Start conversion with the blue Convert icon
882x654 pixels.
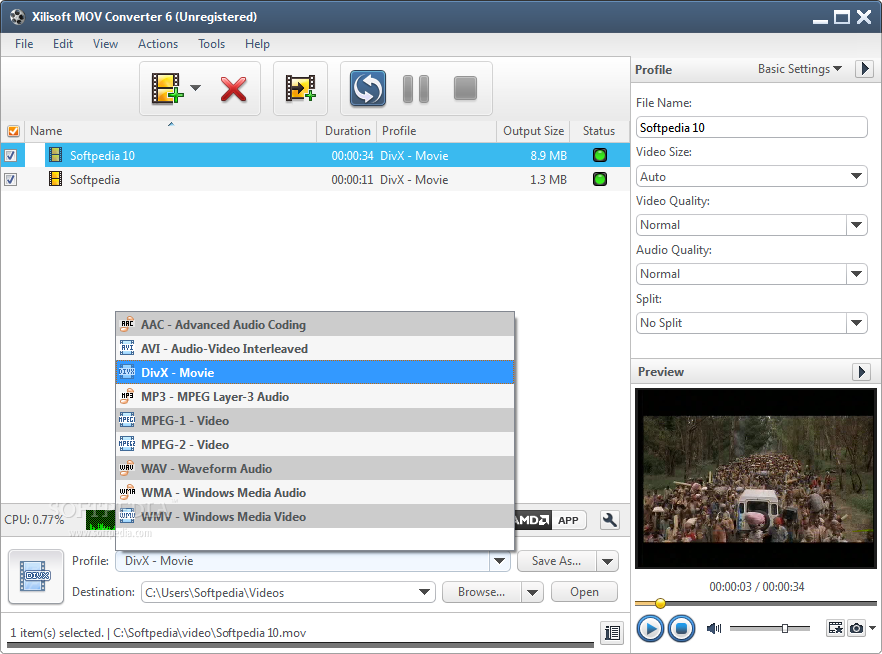(x=367, y=88)
